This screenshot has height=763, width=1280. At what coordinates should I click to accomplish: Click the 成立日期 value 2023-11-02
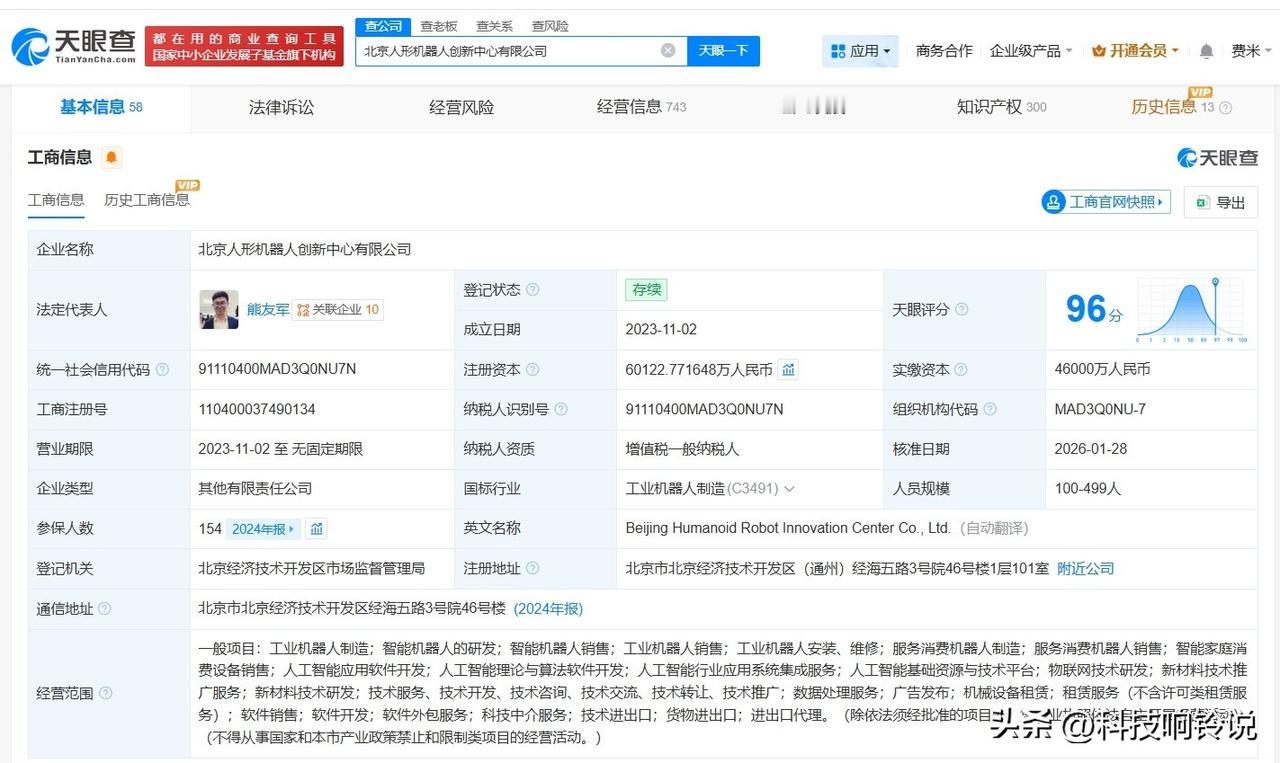661,329
